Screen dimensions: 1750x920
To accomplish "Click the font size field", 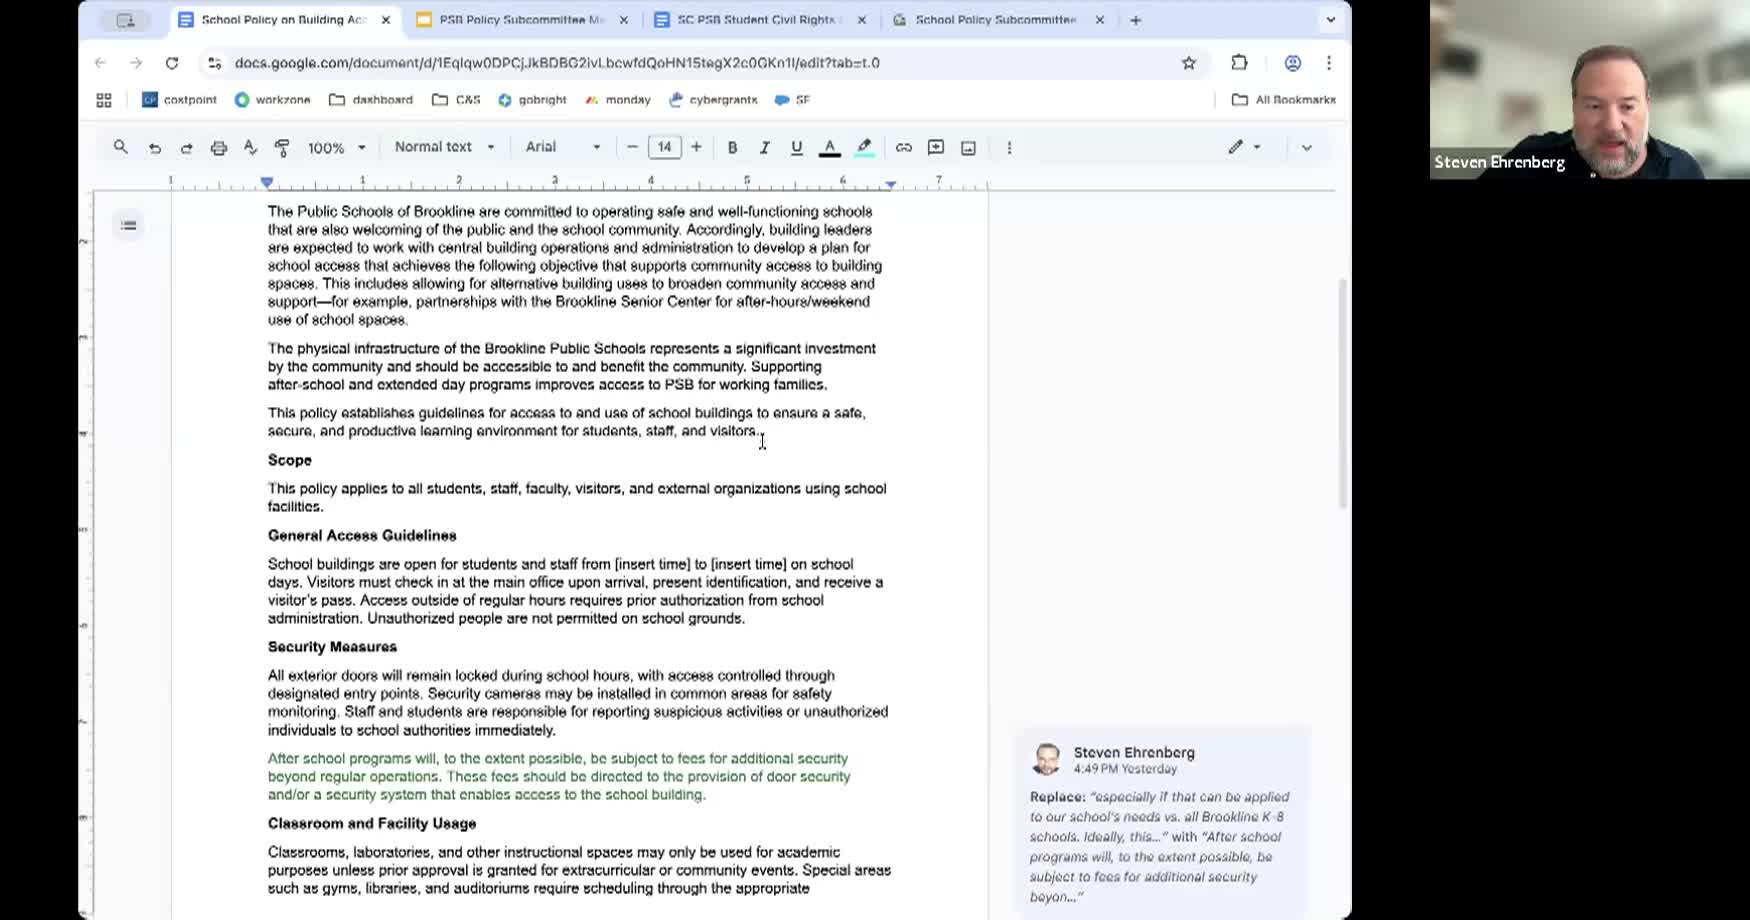I will 664,147.
